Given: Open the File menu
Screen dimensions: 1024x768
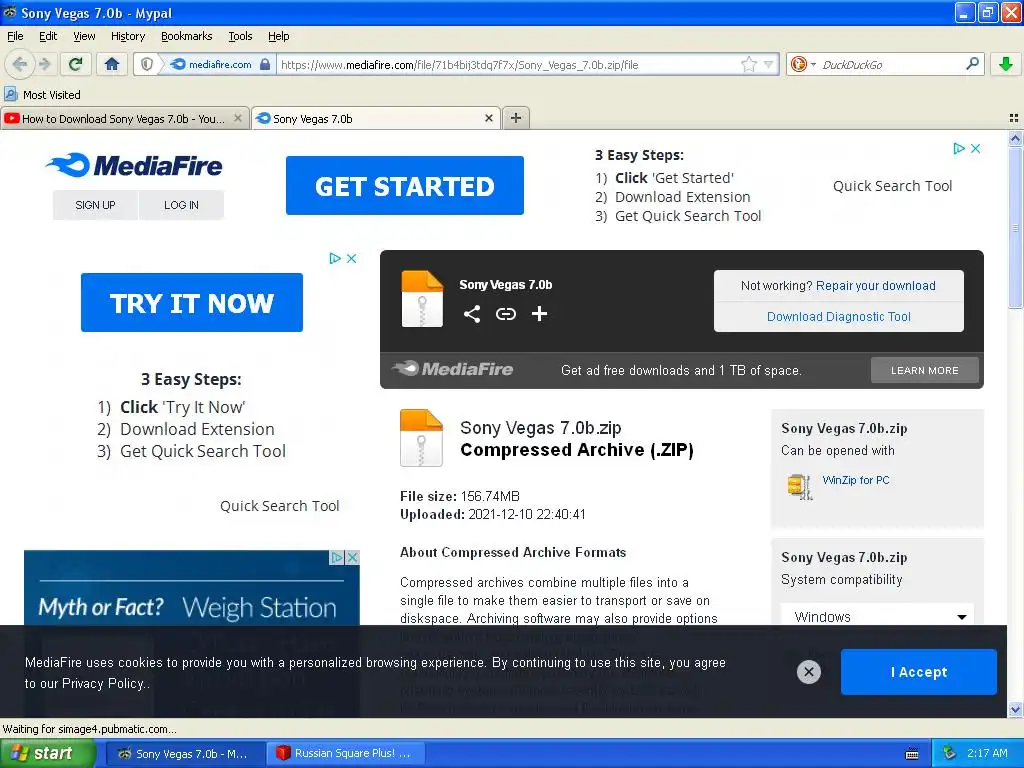Looking at the screenshot, I should (15, 36).
